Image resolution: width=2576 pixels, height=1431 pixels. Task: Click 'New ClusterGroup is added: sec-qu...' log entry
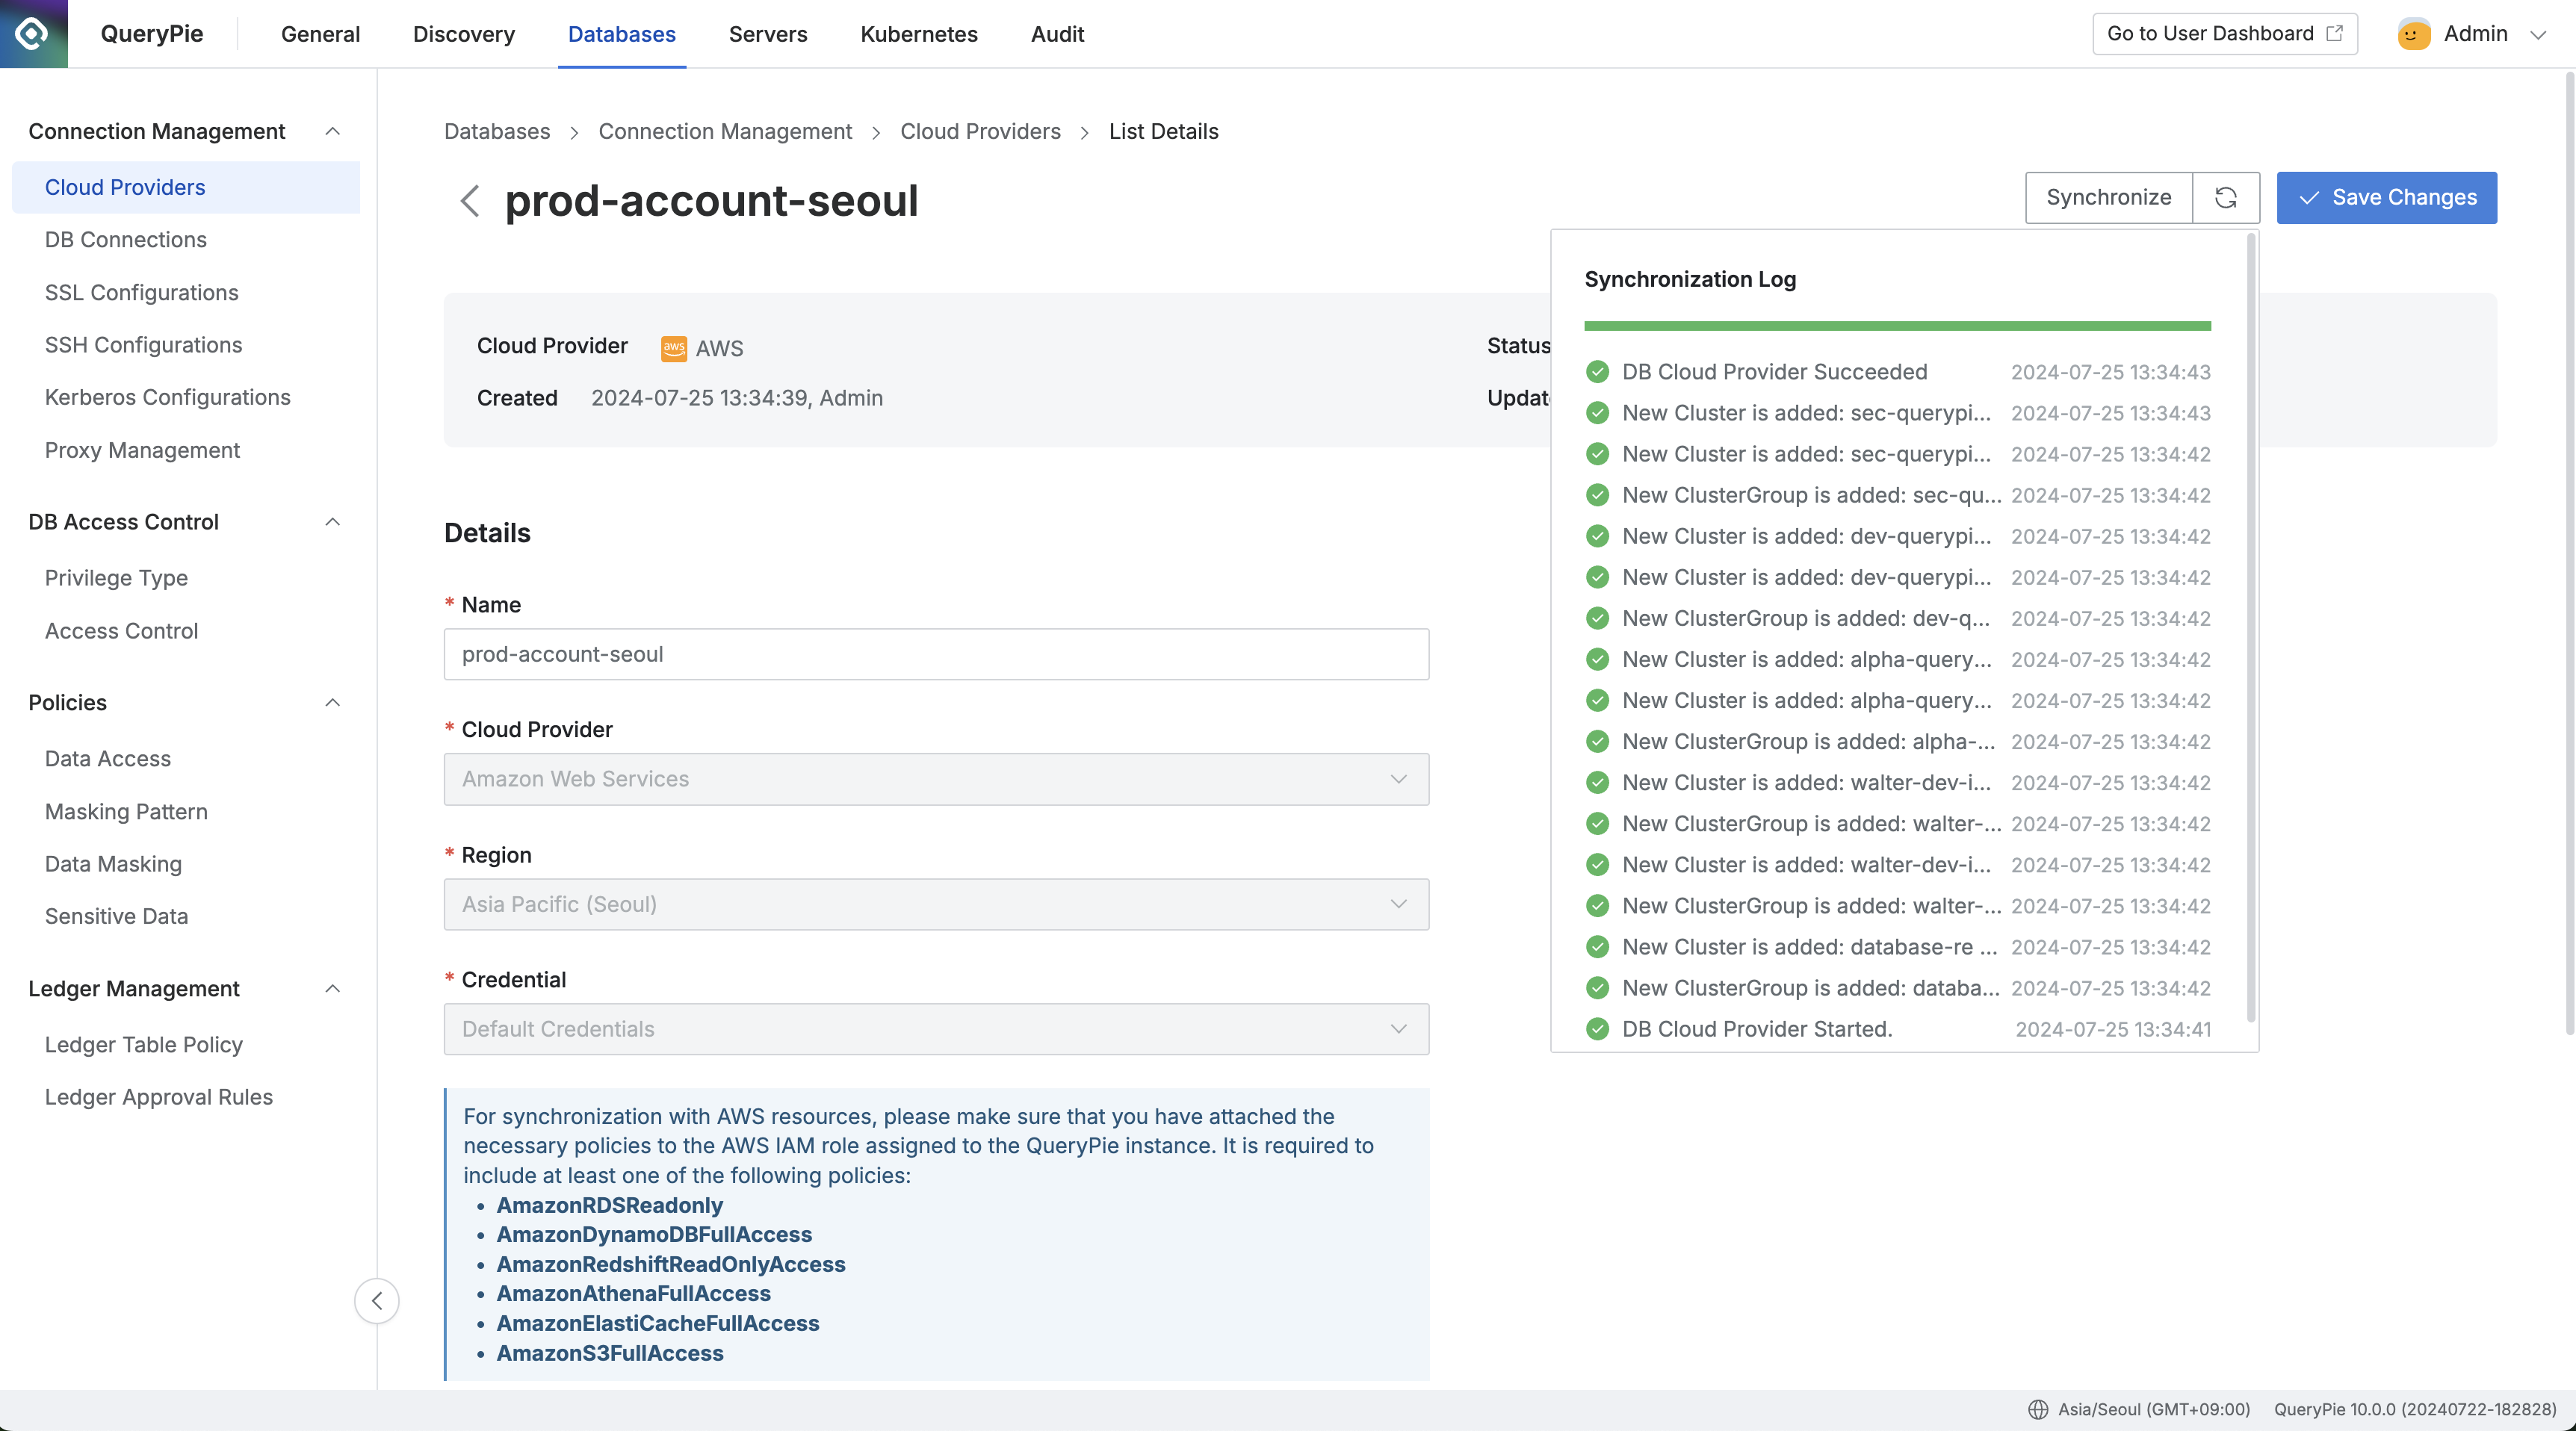[x=1898, y=495]
